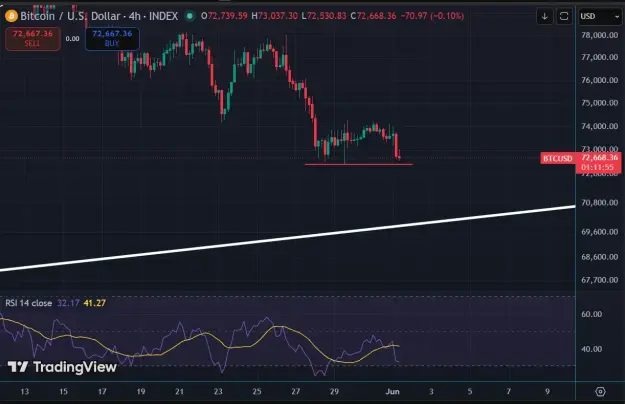Click the Jun date axis label
Image resolution: width=625 pixels, height=404 pixels.
pyautogui.click(x=392, y=392)
